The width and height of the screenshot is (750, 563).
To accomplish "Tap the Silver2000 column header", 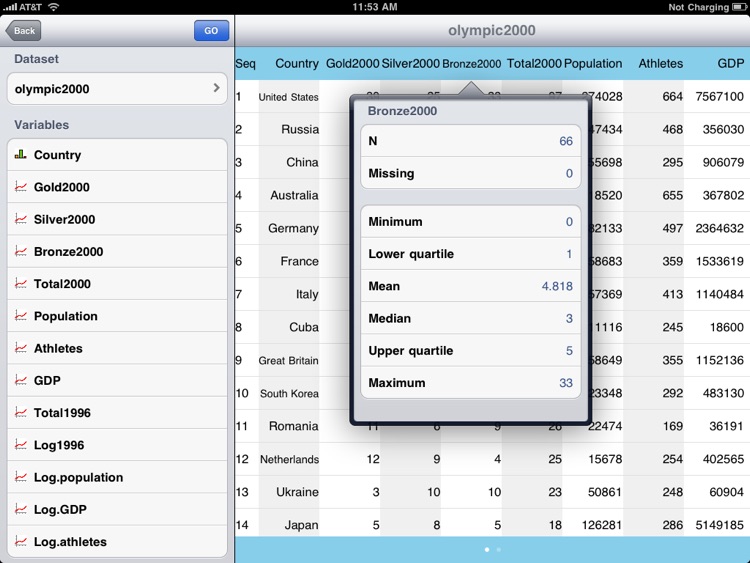I will (x=410, y=64).
